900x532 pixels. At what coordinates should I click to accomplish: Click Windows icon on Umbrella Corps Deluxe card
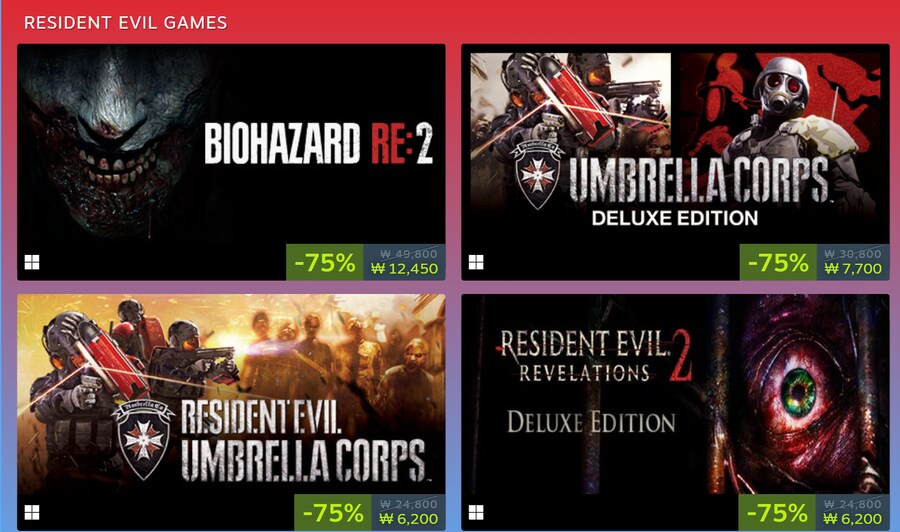pyautogui.click(x=476, y=262)
